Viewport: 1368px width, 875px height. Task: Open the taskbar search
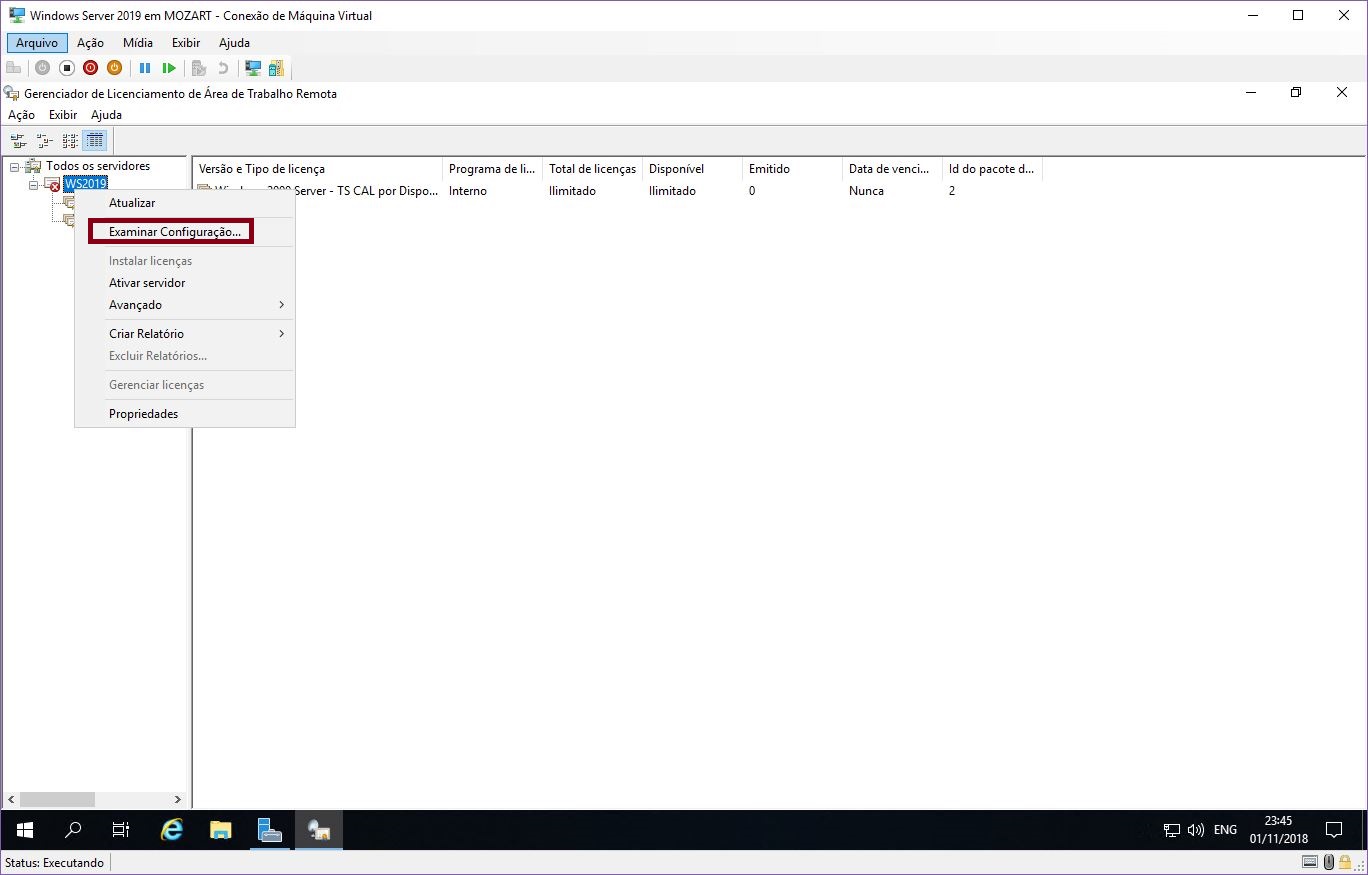coord(73,830)
